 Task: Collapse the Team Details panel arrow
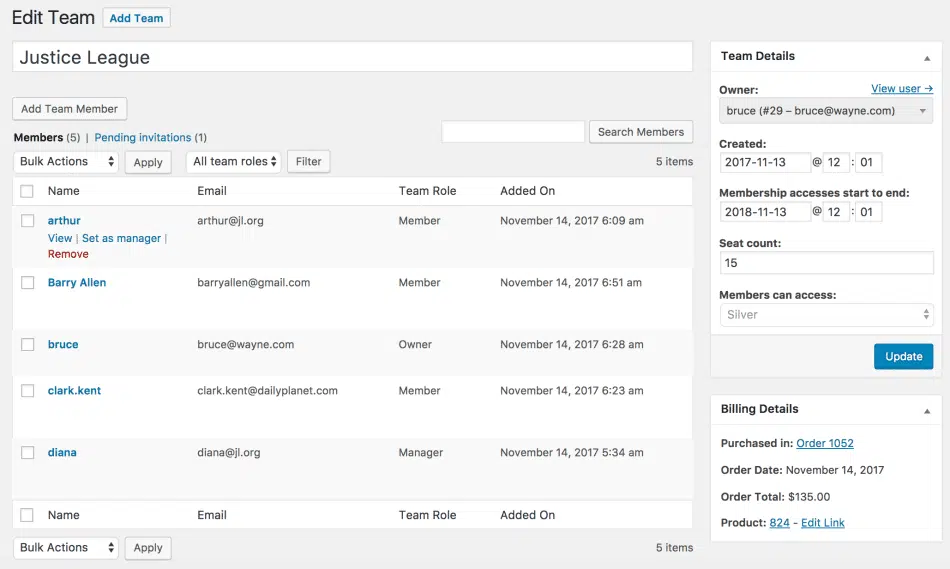click(926, 58)
